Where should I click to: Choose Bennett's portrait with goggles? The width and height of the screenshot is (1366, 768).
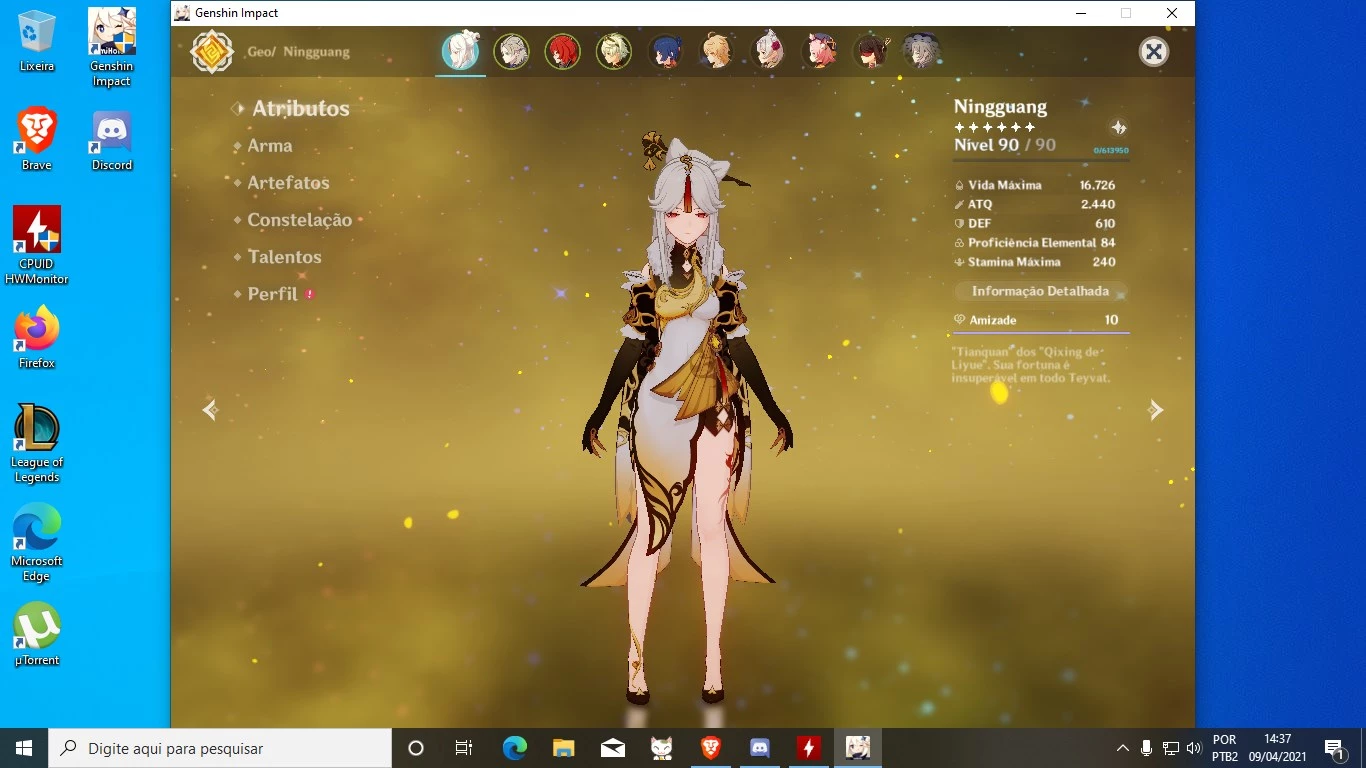pos(614,51)
